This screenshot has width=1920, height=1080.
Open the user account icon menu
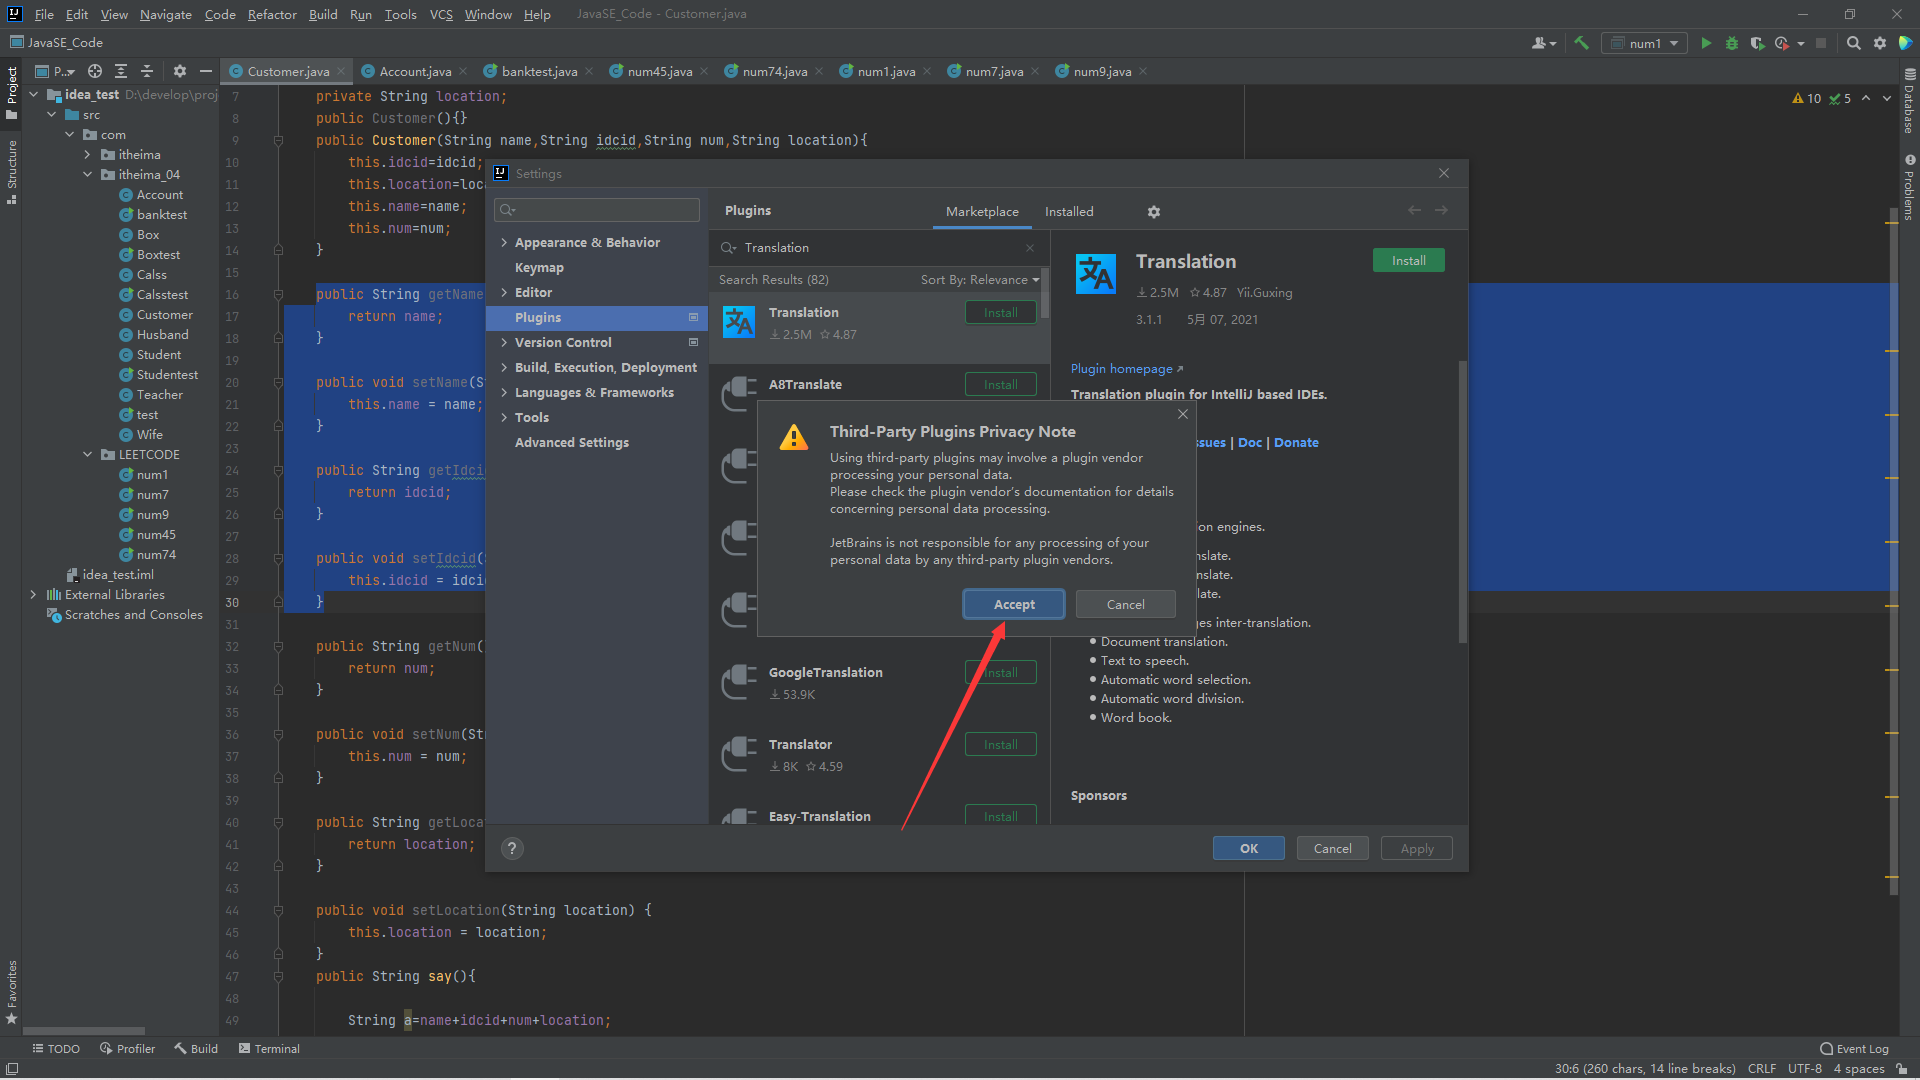point(1544,43)
